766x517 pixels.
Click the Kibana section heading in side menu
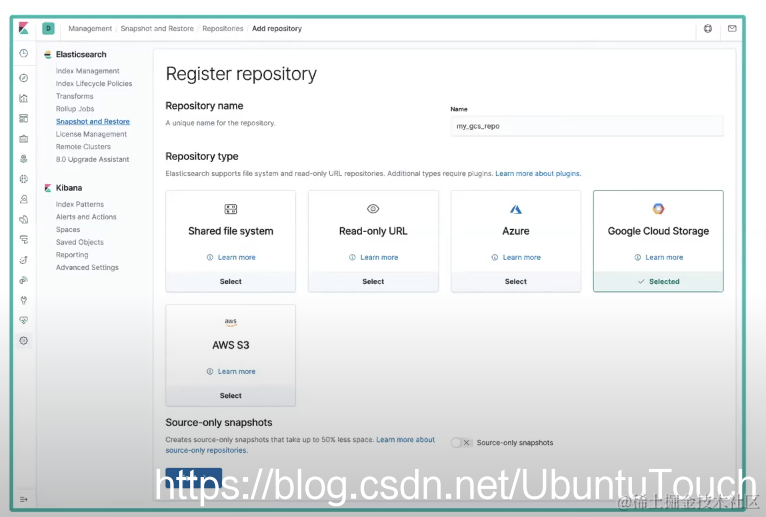pos(69,188)
